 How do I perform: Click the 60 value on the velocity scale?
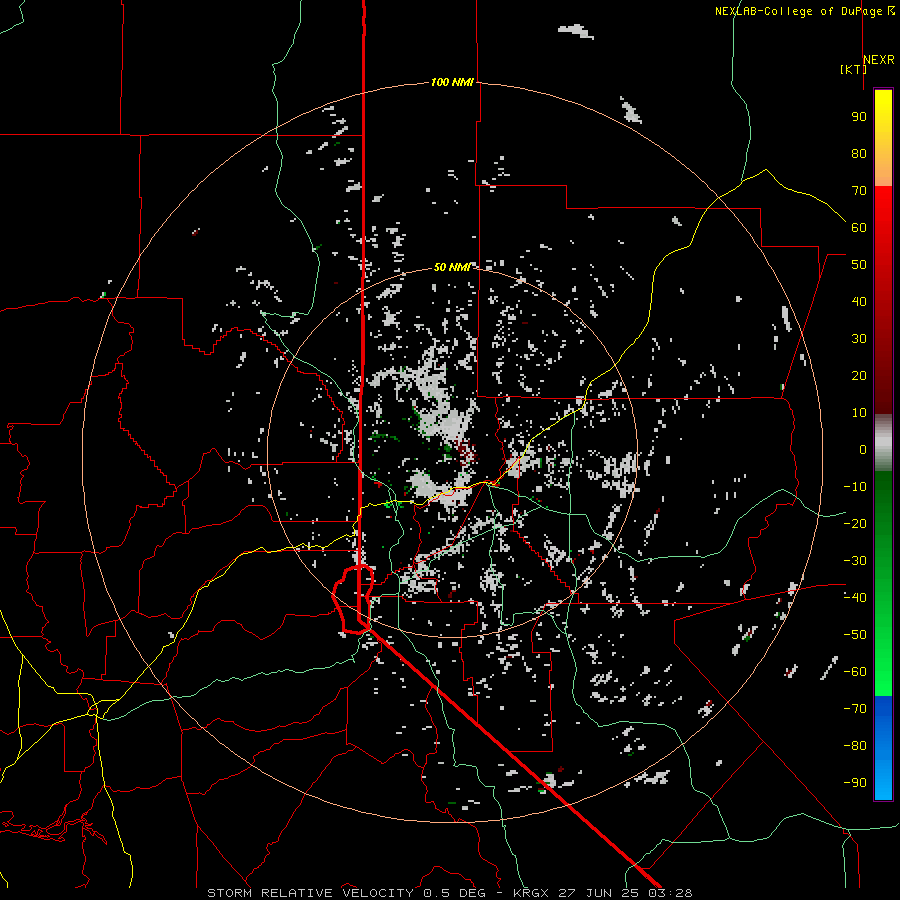coord(859,227)
